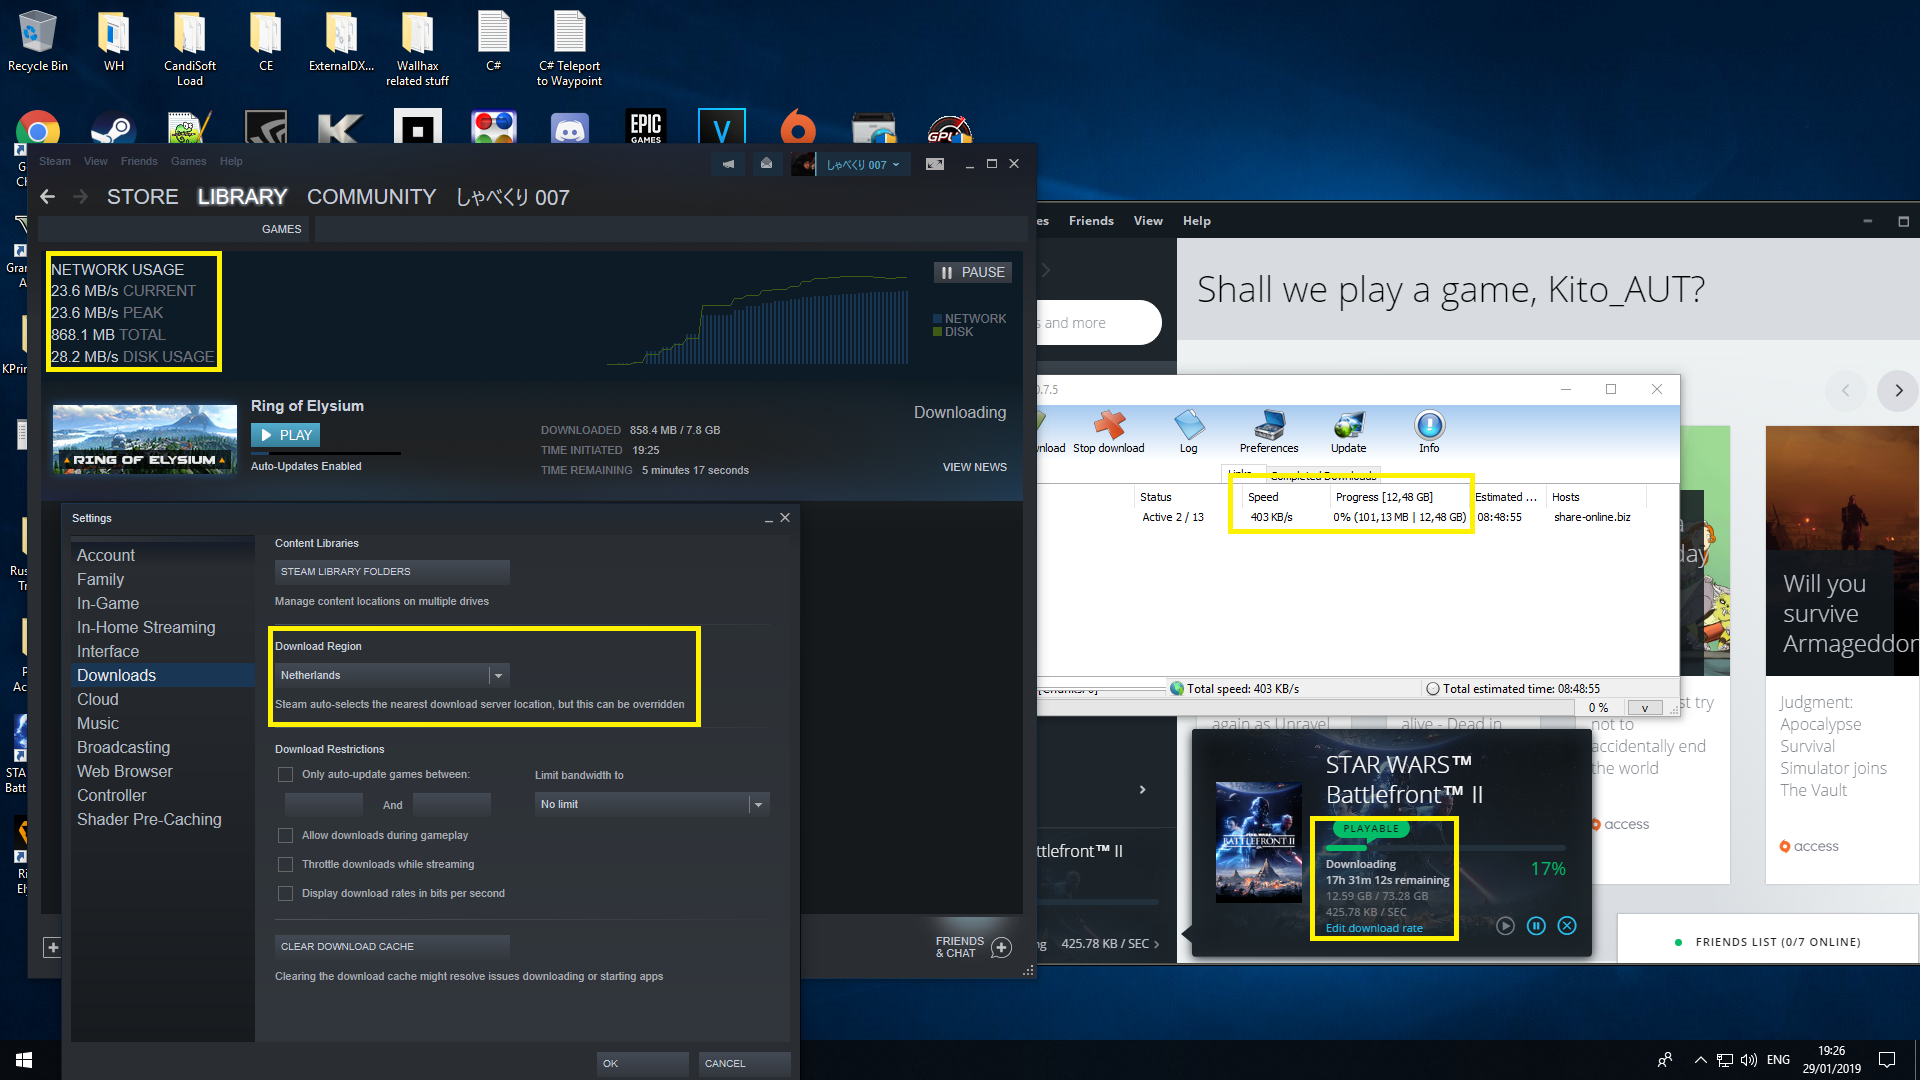This screenshot has width=1920, height=1080.
Task: Enable Only auto-update games between checkbox
Action: click(x=286, y=775)
